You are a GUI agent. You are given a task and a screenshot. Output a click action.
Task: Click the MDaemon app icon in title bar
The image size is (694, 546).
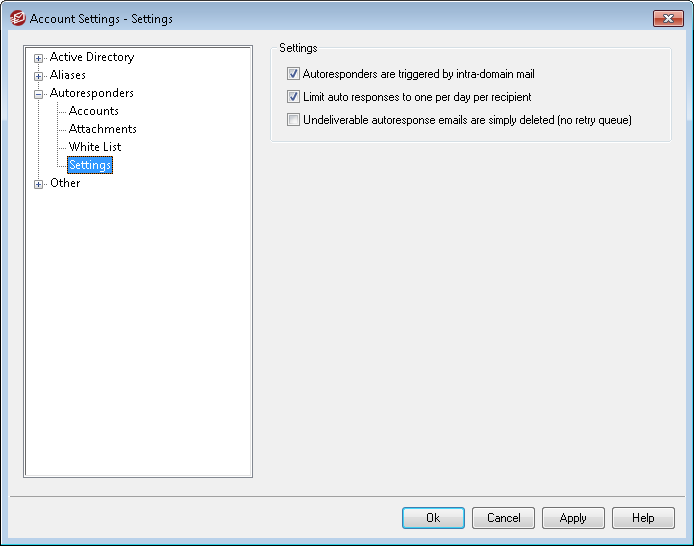click(17, 18)
